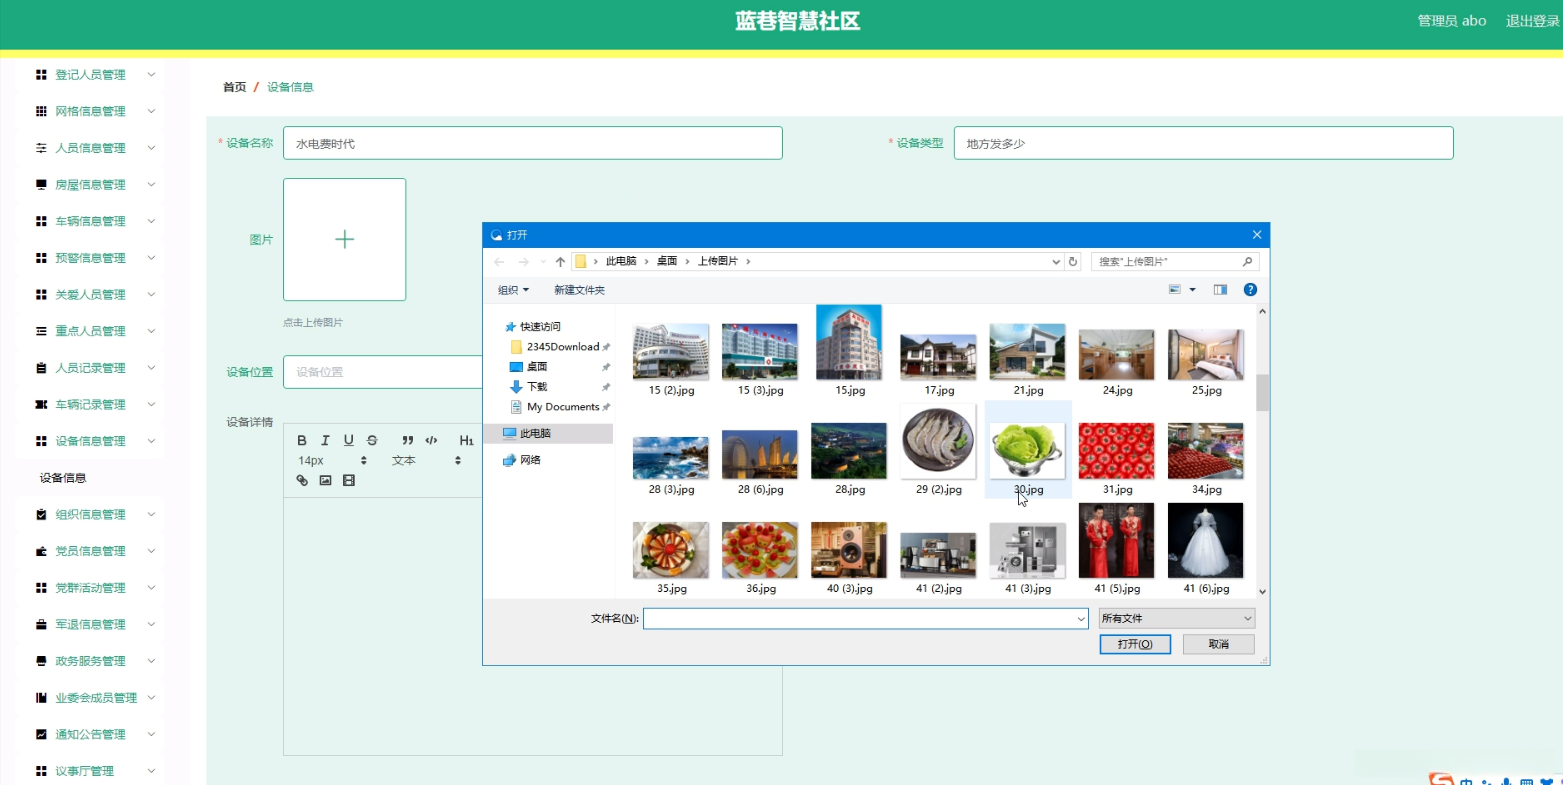The width and height of the screenshot is (1563, 785).
Task: Go back in the file dialog navigation
Action: (499, 261)
